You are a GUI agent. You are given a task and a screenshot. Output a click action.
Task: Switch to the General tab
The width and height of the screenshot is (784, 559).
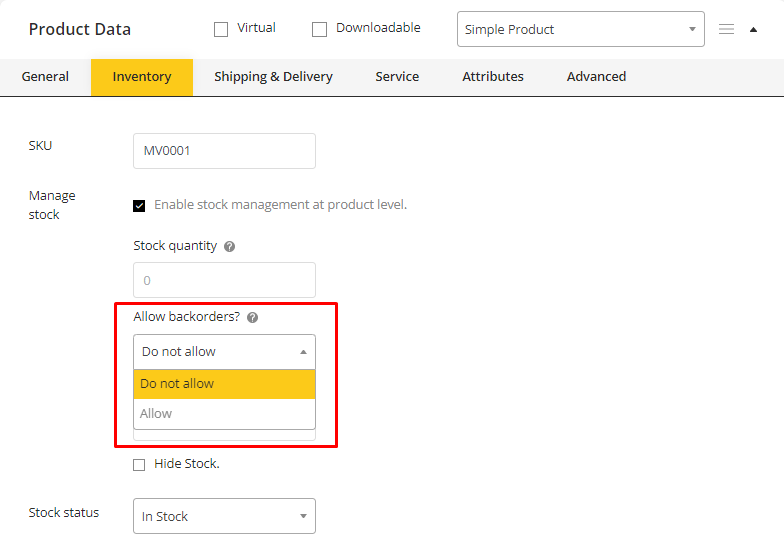[45, 77]
